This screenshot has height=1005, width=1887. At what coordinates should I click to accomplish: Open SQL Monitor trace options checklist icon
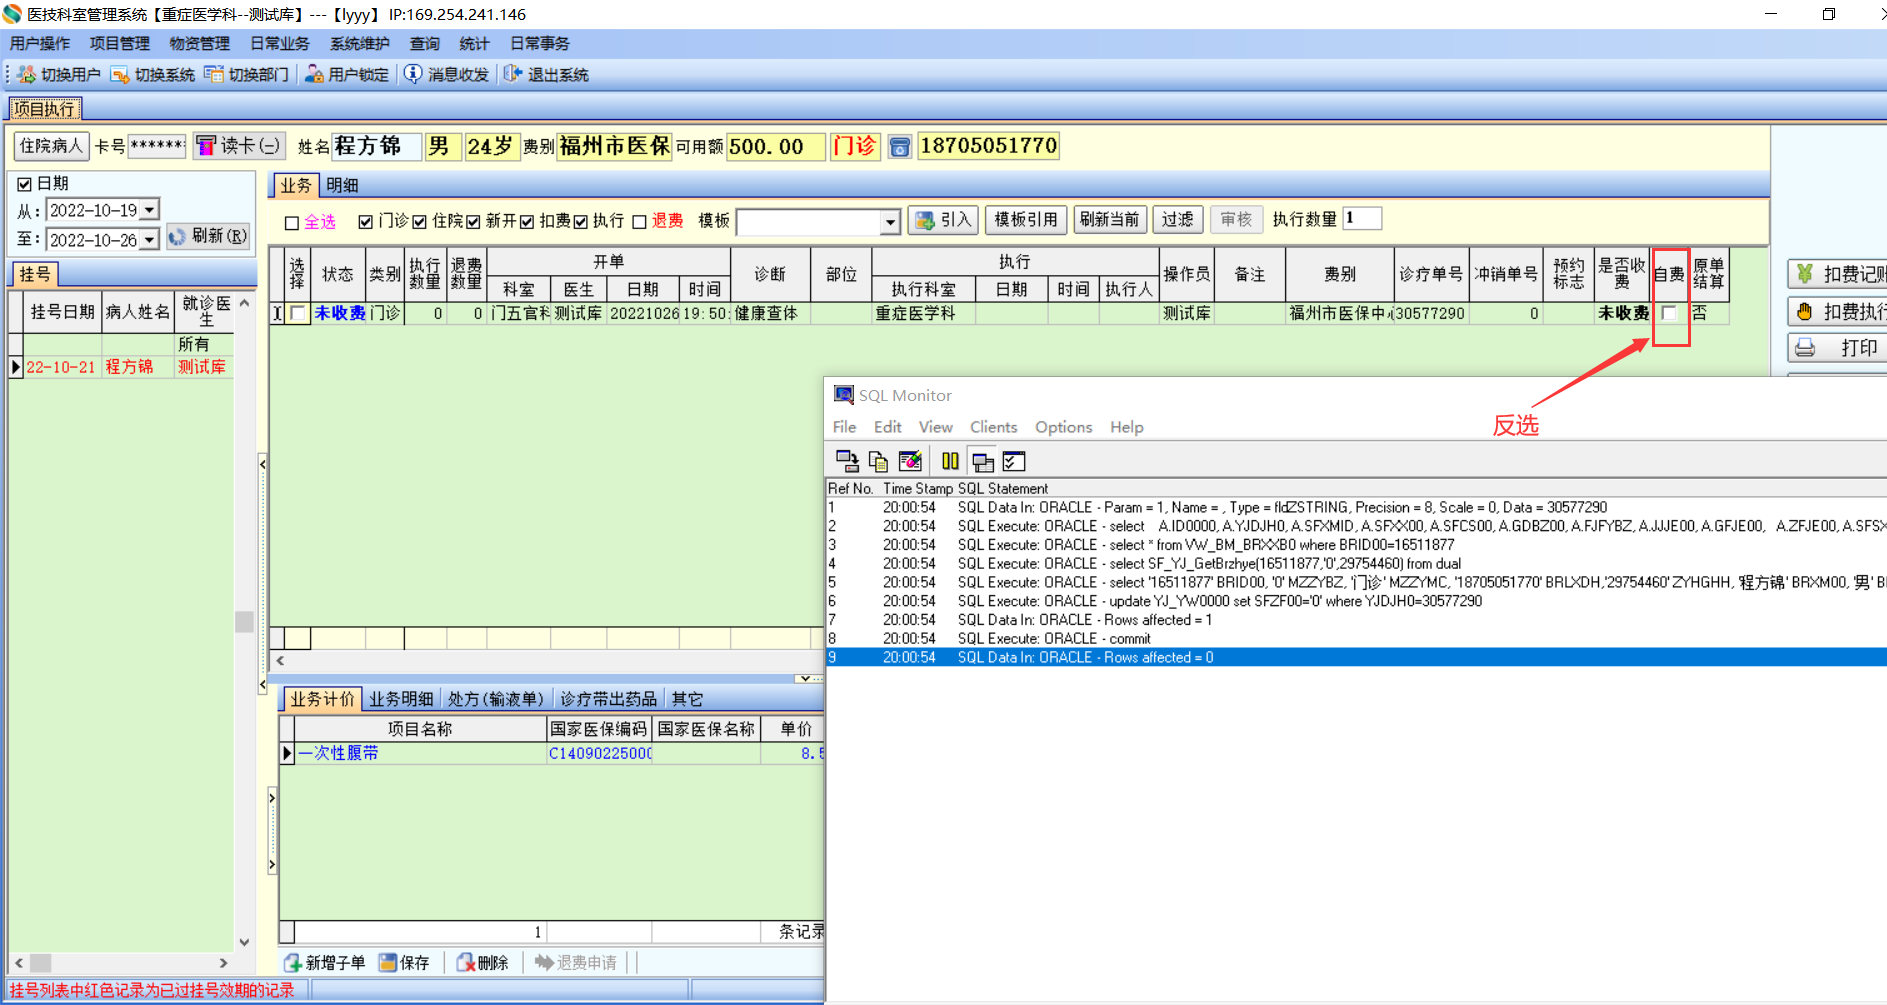1014,461
